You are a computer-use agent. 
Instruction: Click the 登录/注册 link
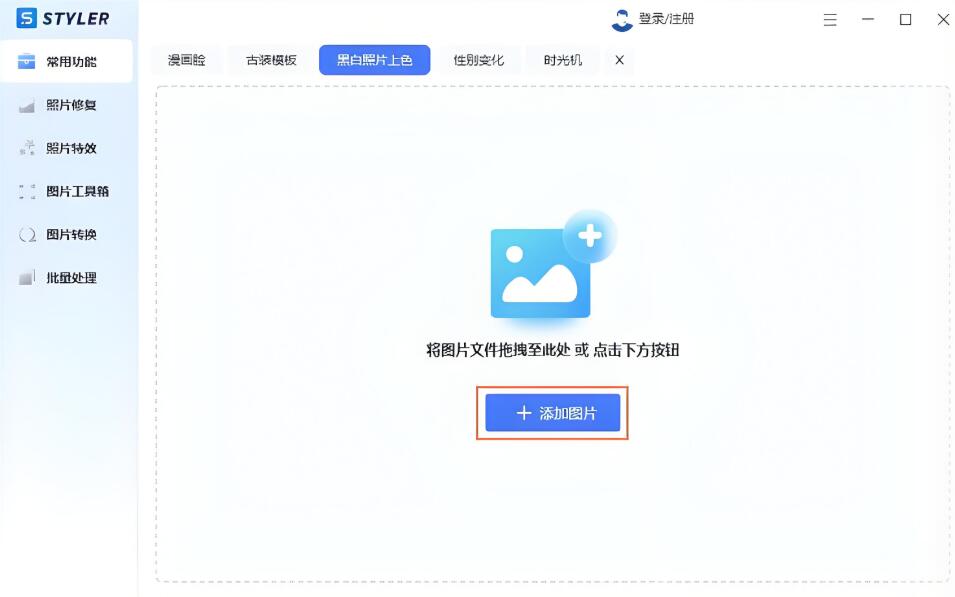click(x=666, y=19)
